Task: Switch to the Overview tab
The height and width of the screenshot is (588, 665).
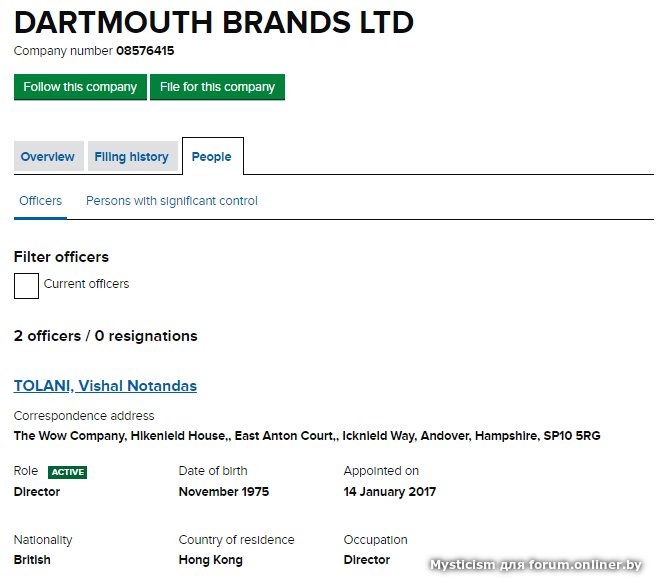Action: (48, 157)
